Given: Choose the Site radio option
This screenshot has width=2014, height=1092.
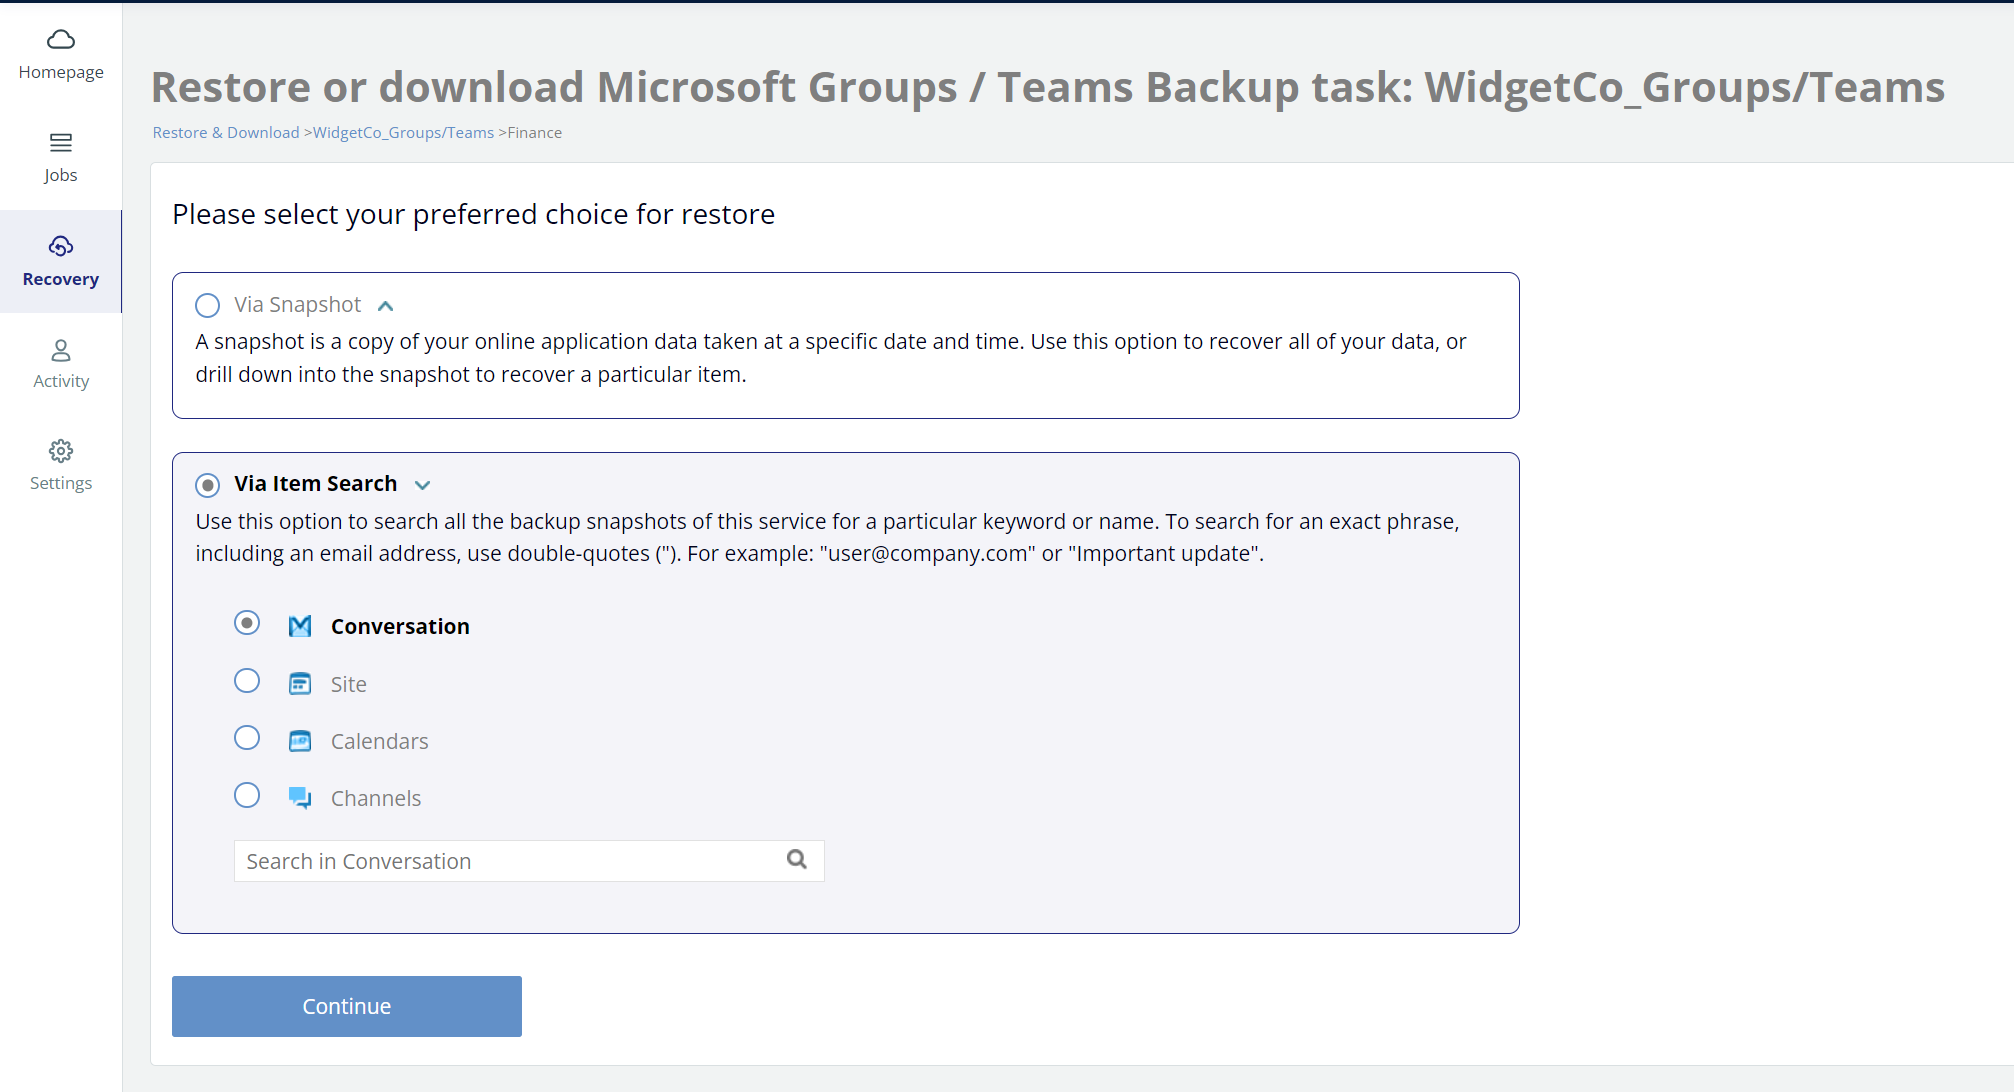Looking at the screenshot, I should click(x=247, y=681).
